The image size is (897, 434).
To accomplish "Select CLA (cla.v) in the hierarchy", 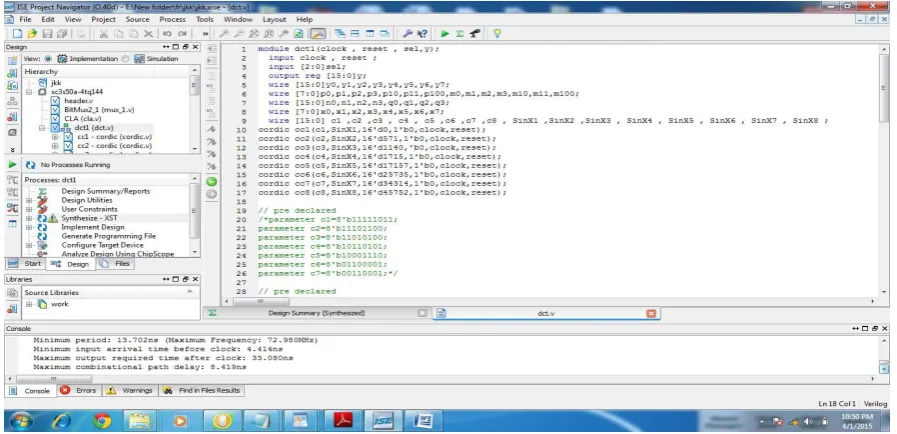I will click(x=82, y=119).
